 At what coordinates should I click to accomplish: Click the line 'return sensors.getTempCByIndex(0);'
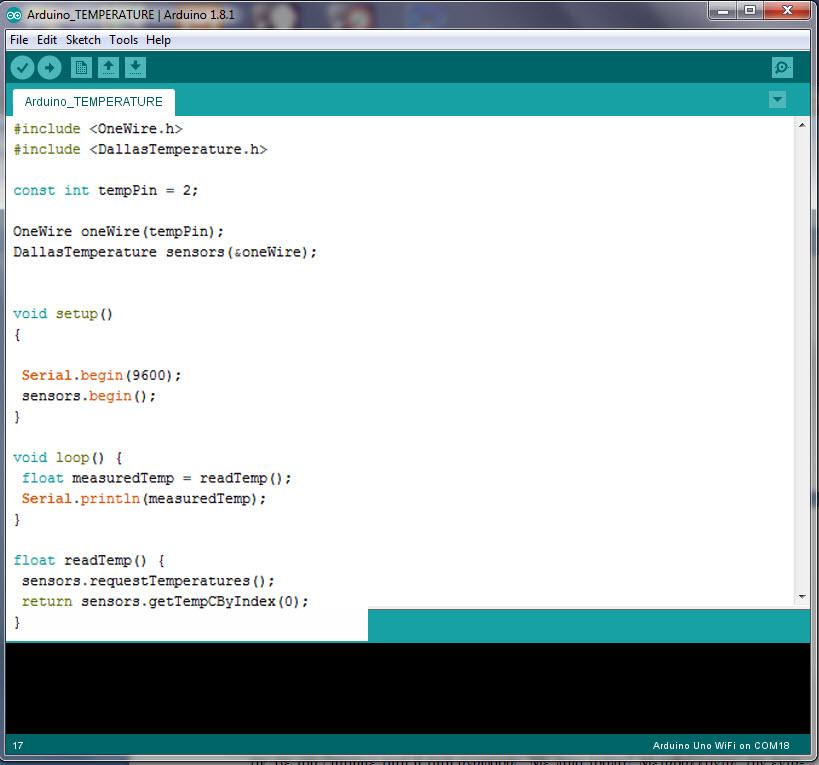(165, 602)
